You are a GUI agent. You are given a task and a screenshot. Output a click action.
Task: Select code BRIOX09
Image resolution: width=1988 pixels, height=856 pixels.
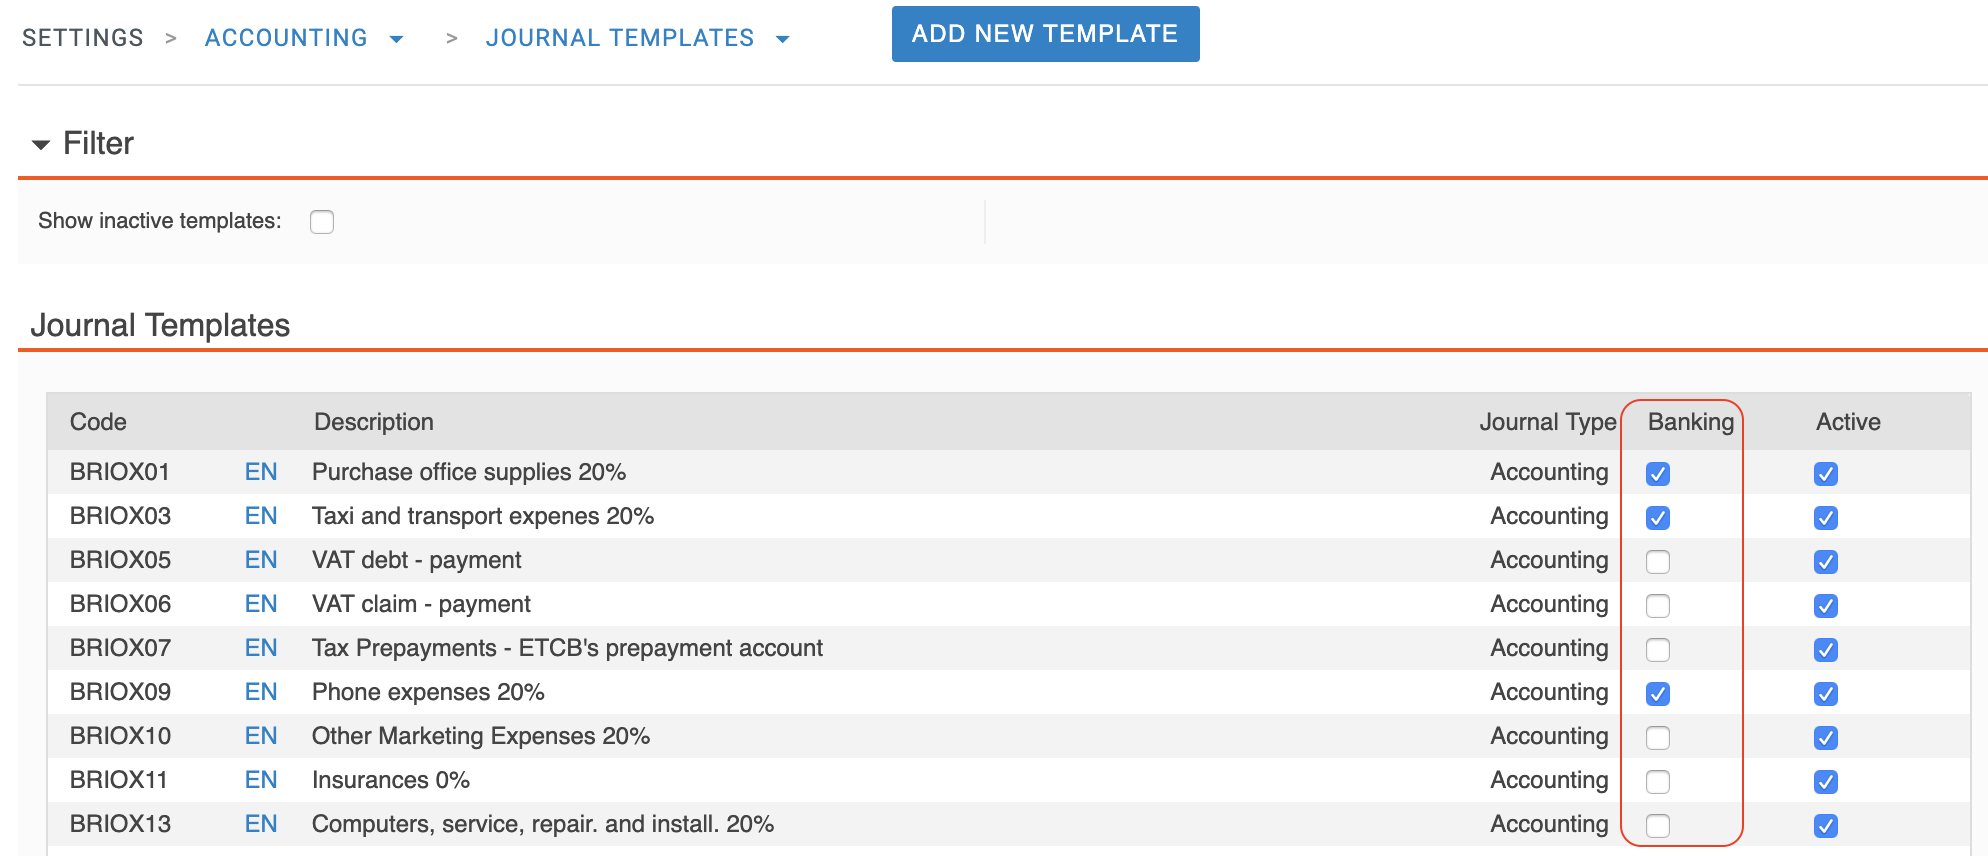[x=120, y=692]
